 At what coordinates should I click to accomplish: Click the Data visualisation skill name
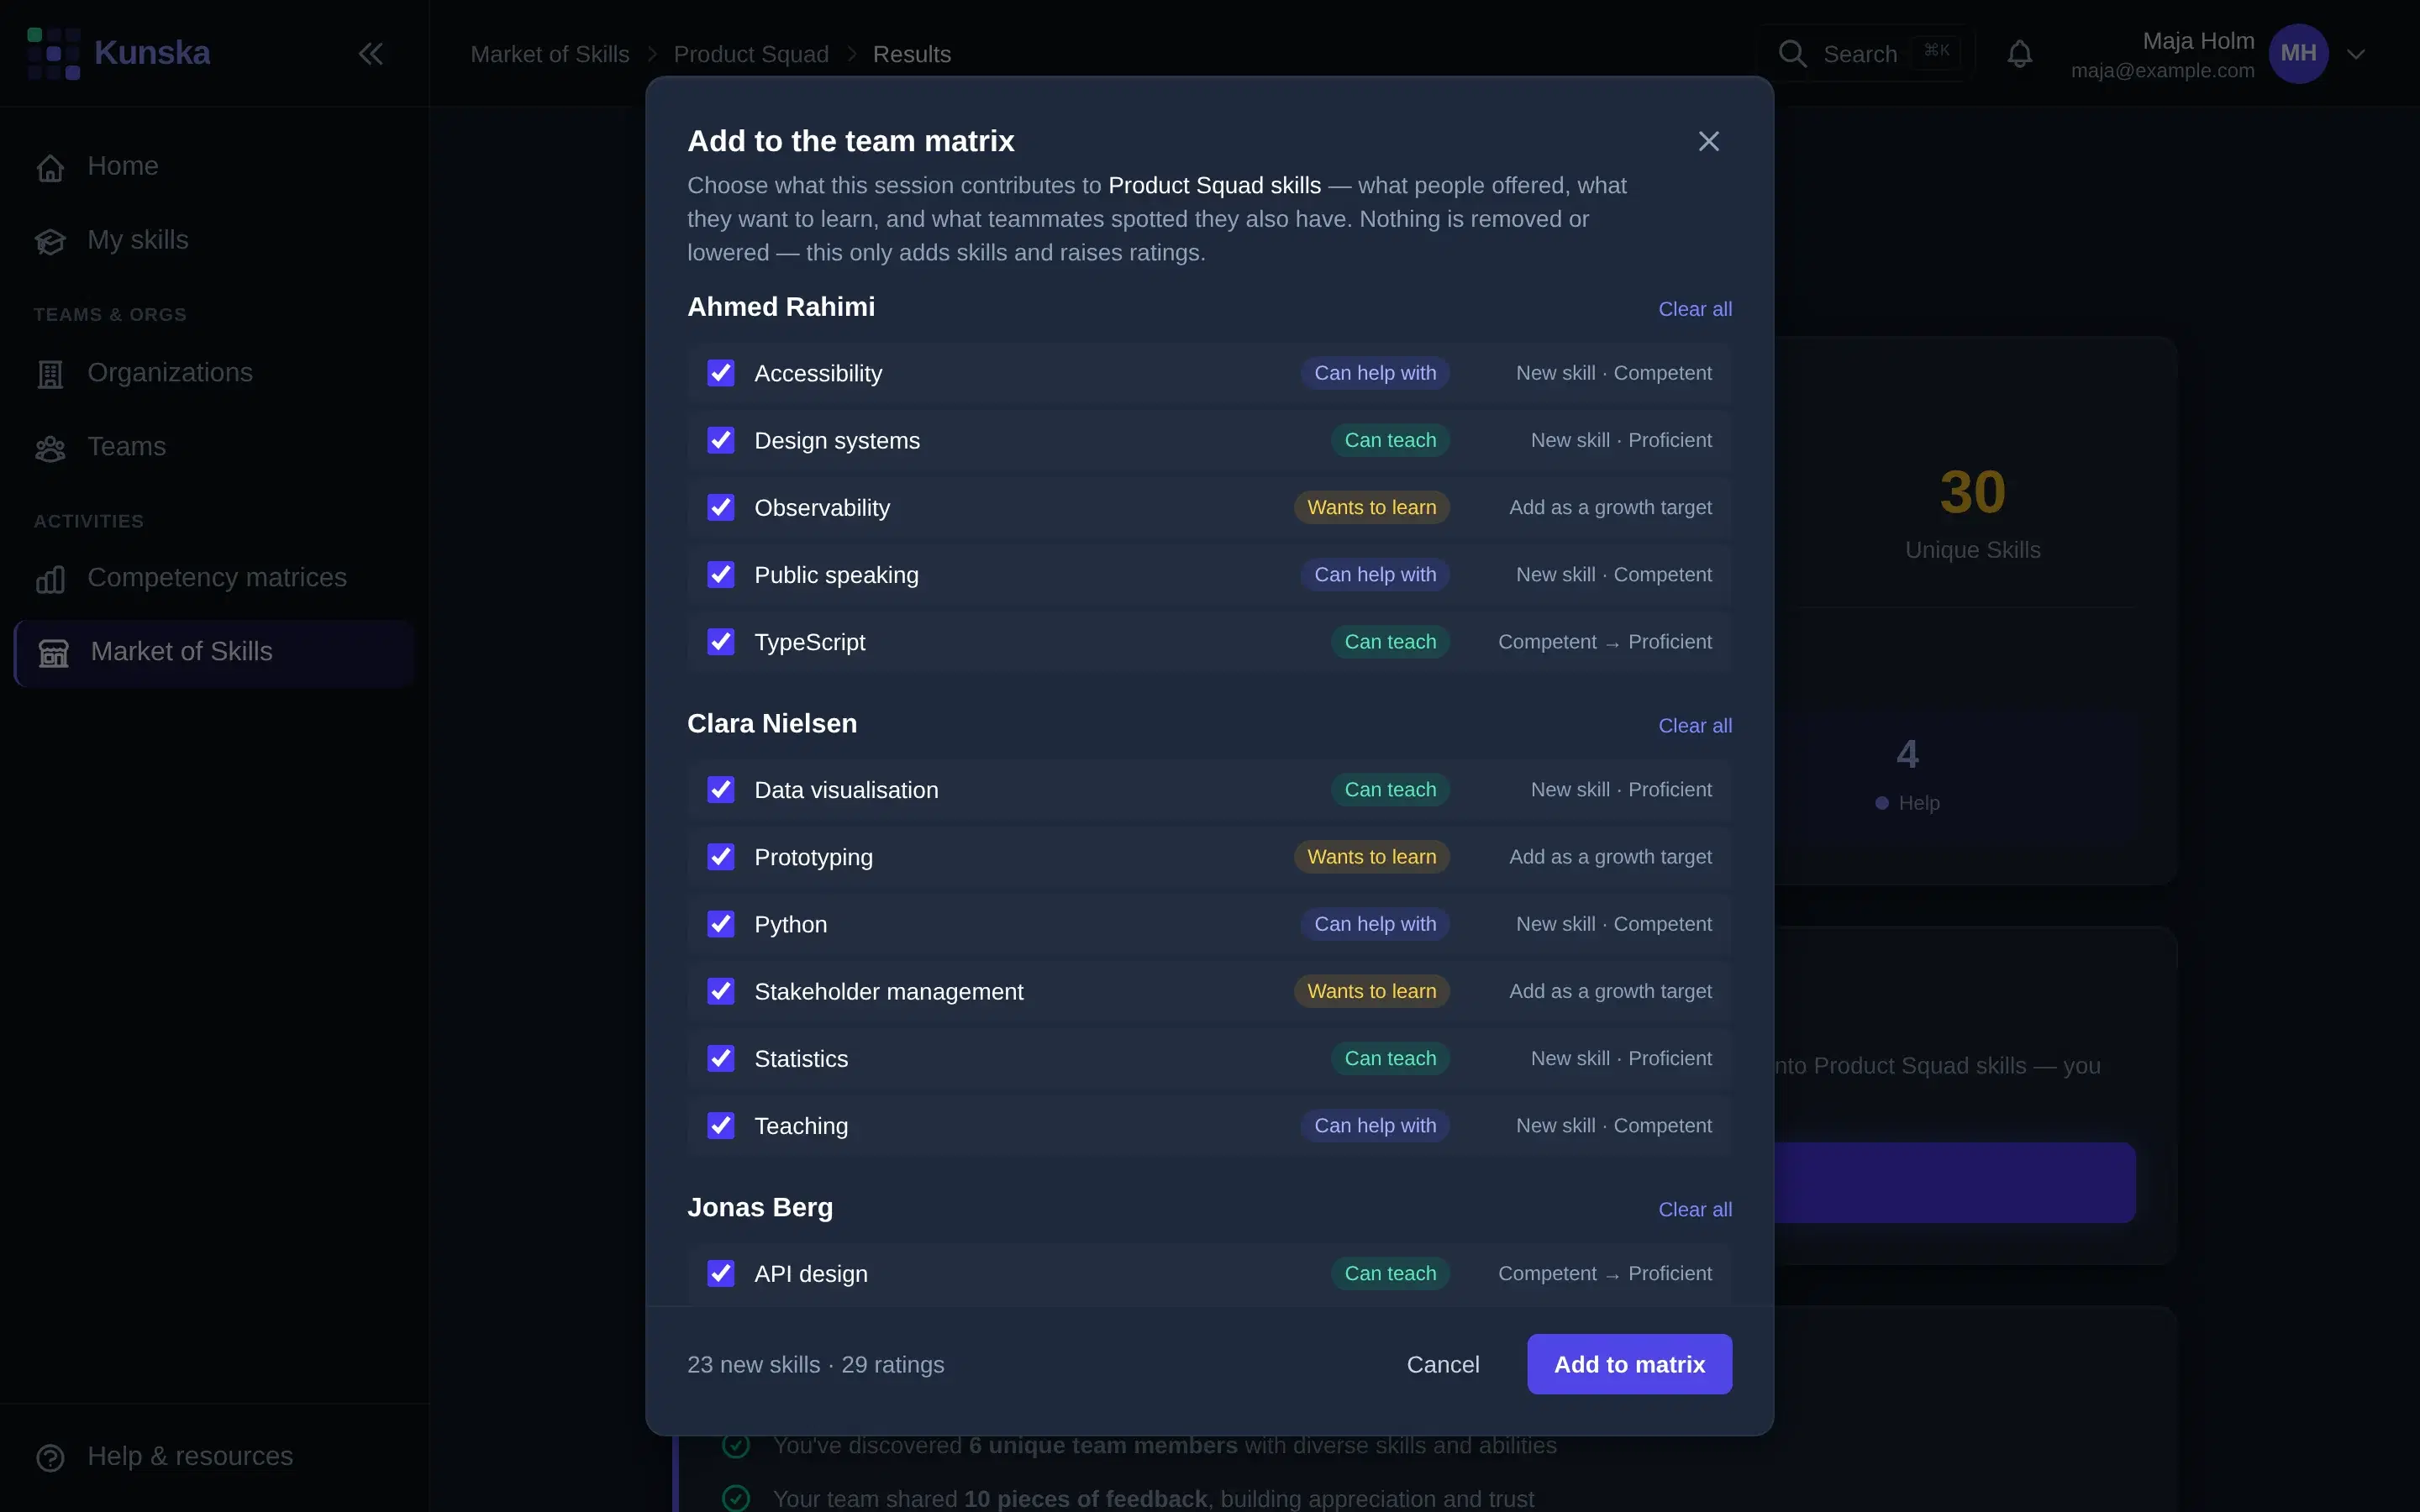point(846,790)
